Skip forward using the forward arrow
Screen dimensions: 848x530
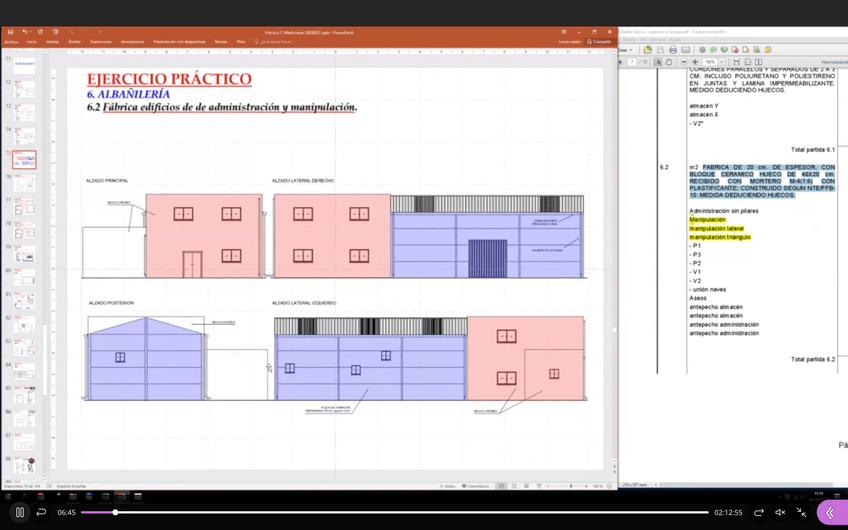click(x=759, y=512)
